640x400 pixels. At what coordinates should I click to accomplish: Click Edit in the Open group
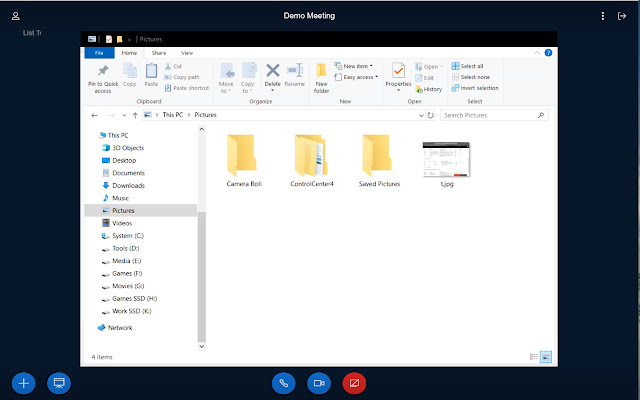pyautogui.click(x=424, y=78)
